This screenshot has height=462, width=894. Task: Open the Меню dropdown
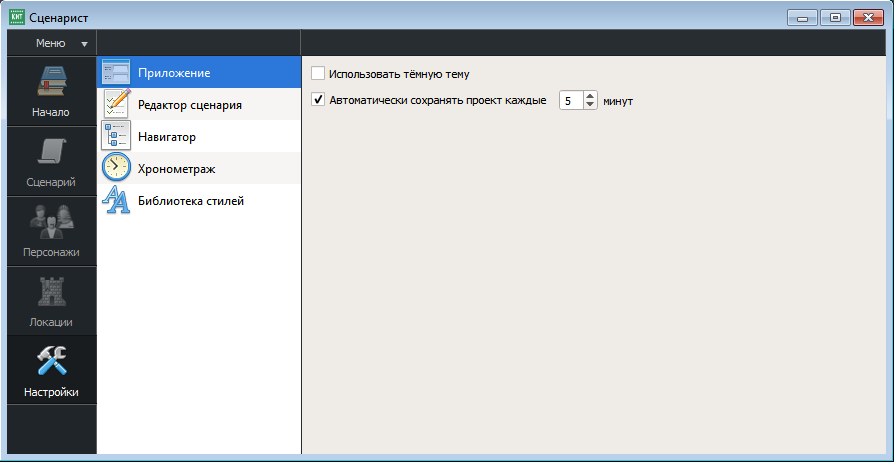pos(52,43)
